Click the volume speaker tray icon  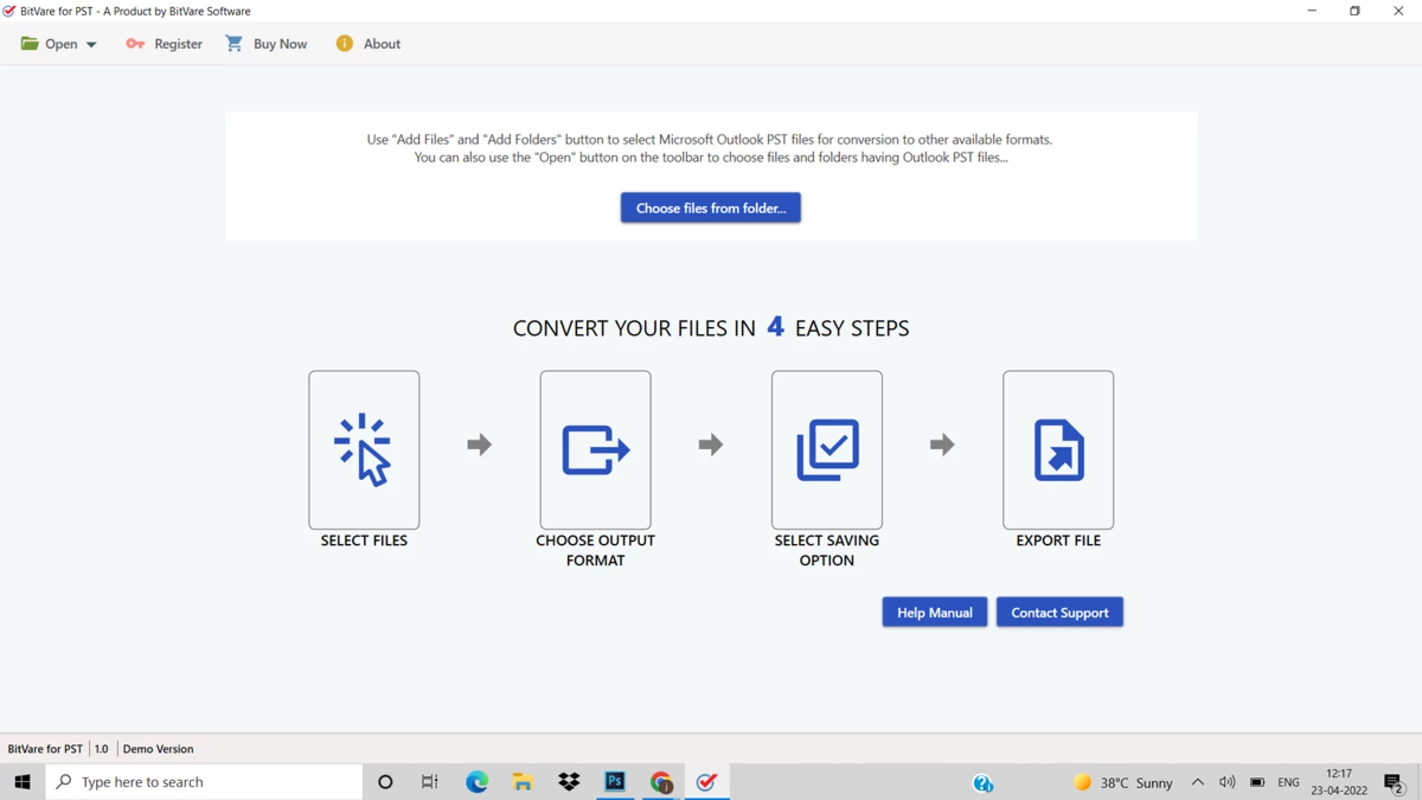[x=1227, y=782]
